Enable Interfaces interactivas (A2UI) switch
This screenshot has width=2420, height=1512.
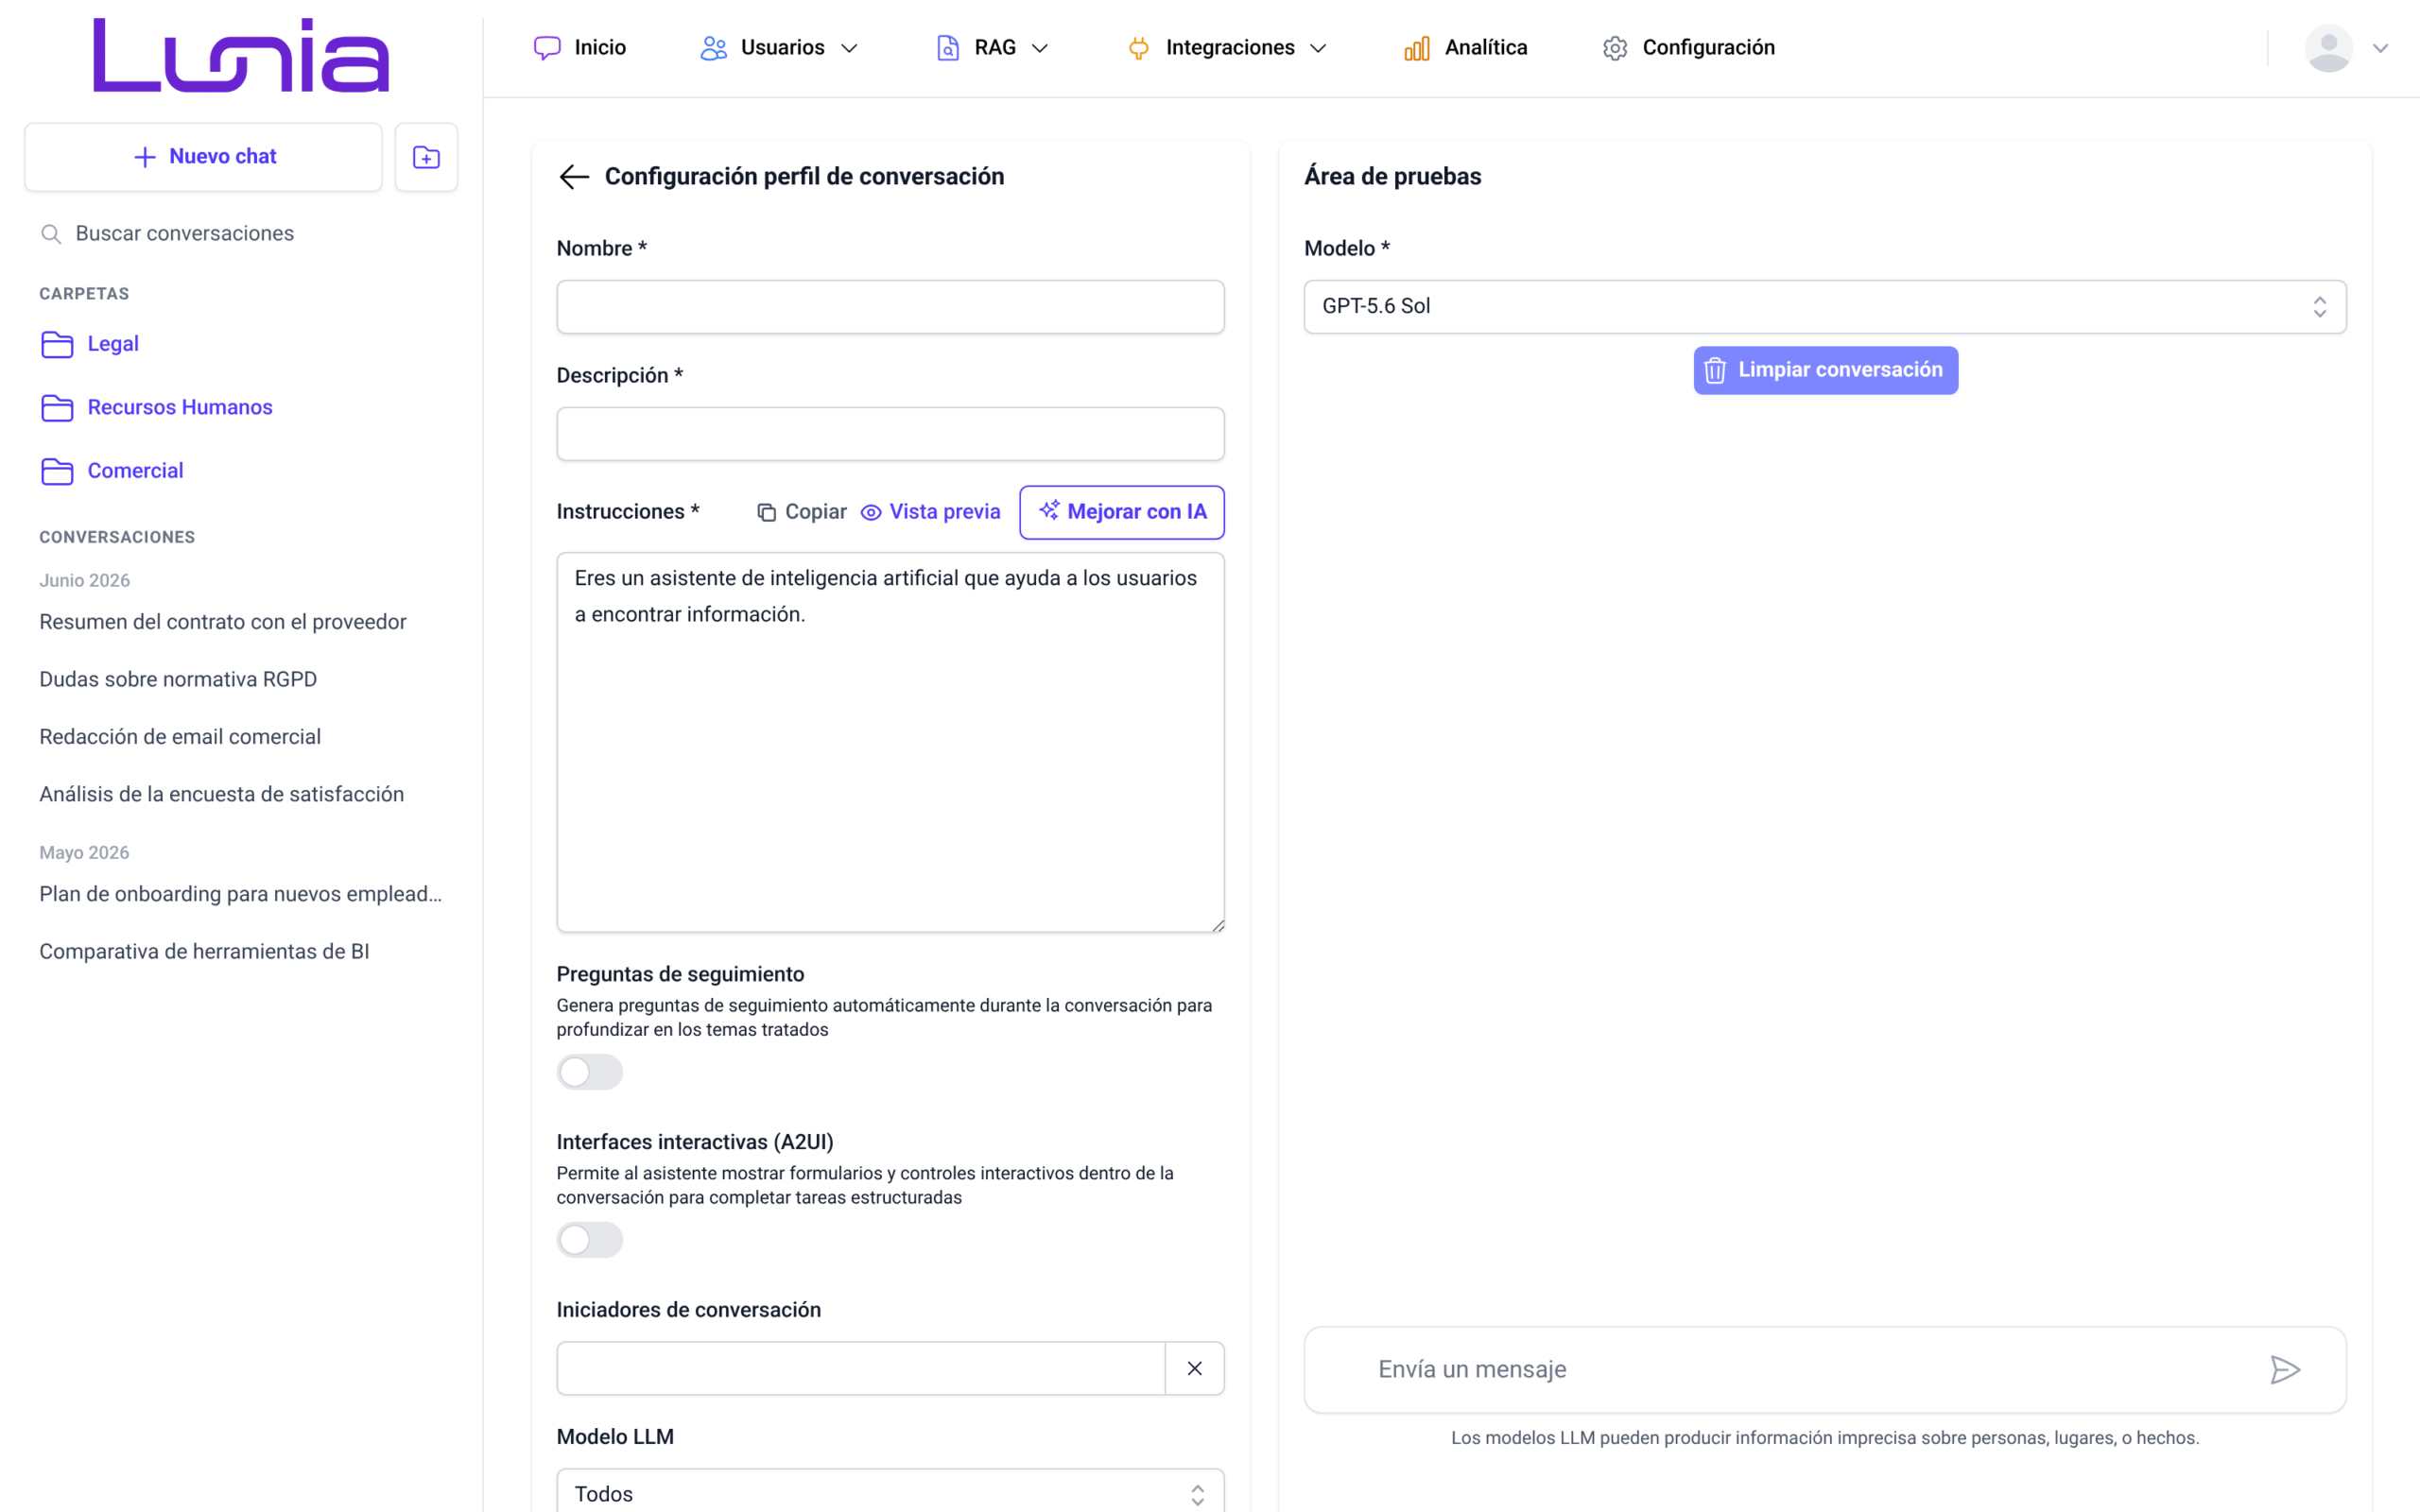[x=590, y=1240]
